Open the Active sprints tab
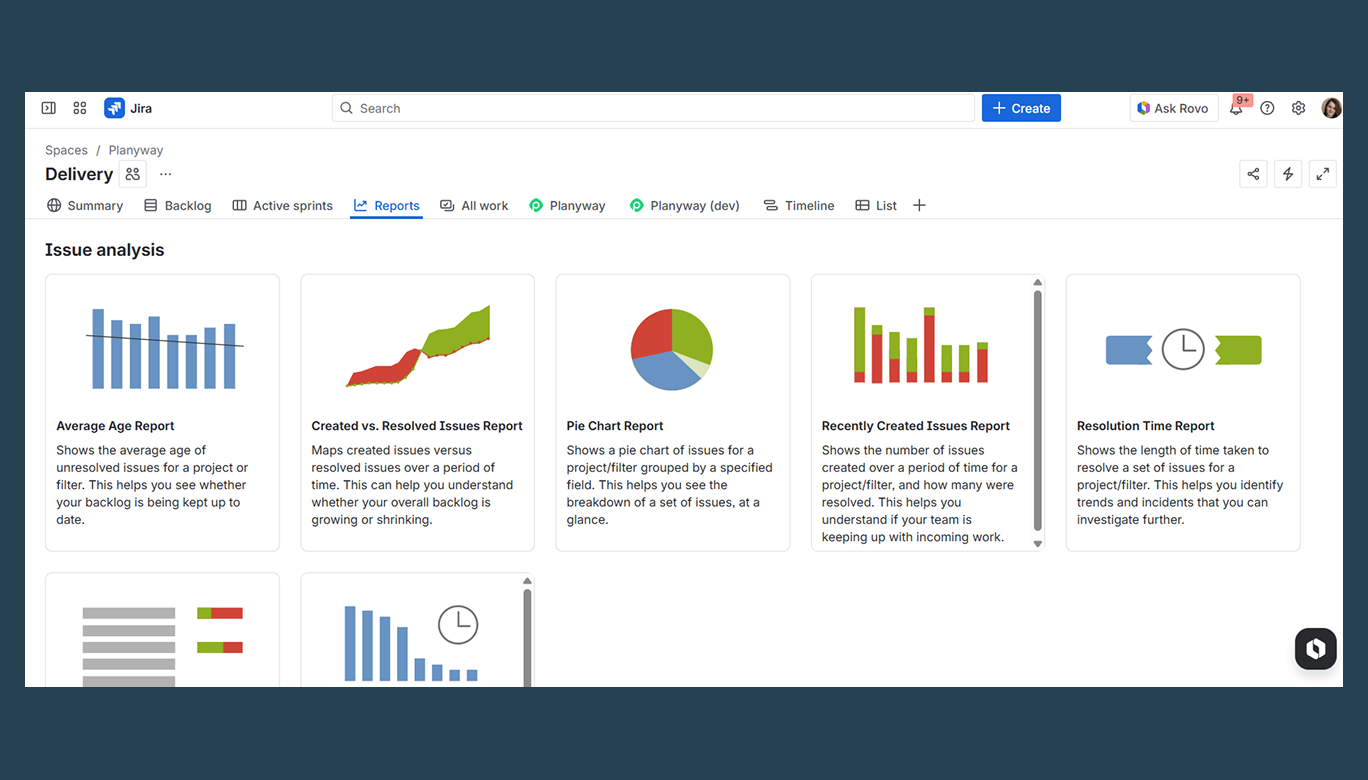The width and height of the screenshot is (1368, 780). tap(283, 205)
